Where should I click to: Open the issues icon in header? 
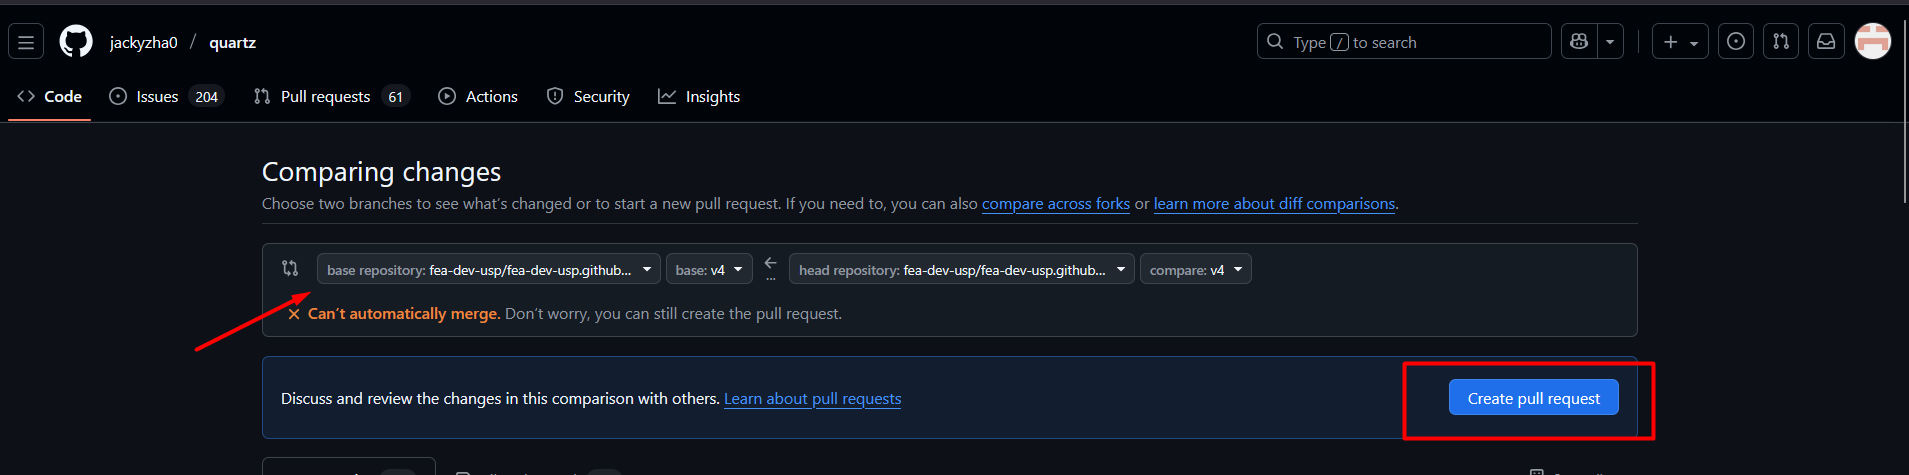coord(1736,42)
